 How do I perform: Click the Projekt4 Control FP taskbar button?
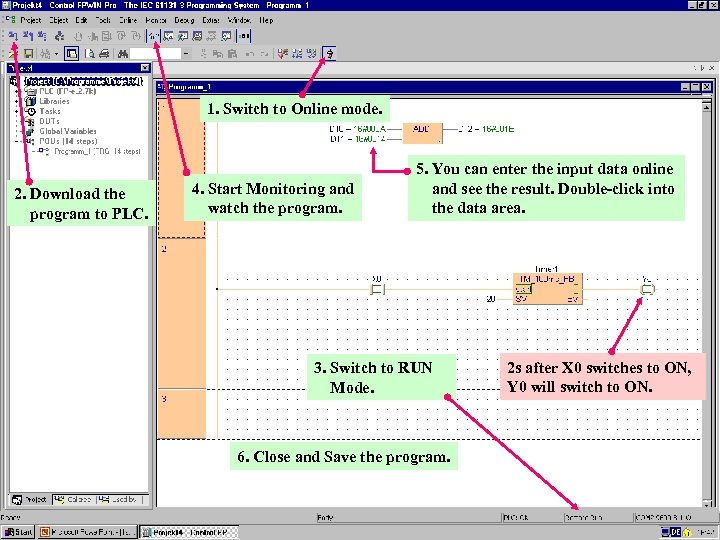[189, 532]
